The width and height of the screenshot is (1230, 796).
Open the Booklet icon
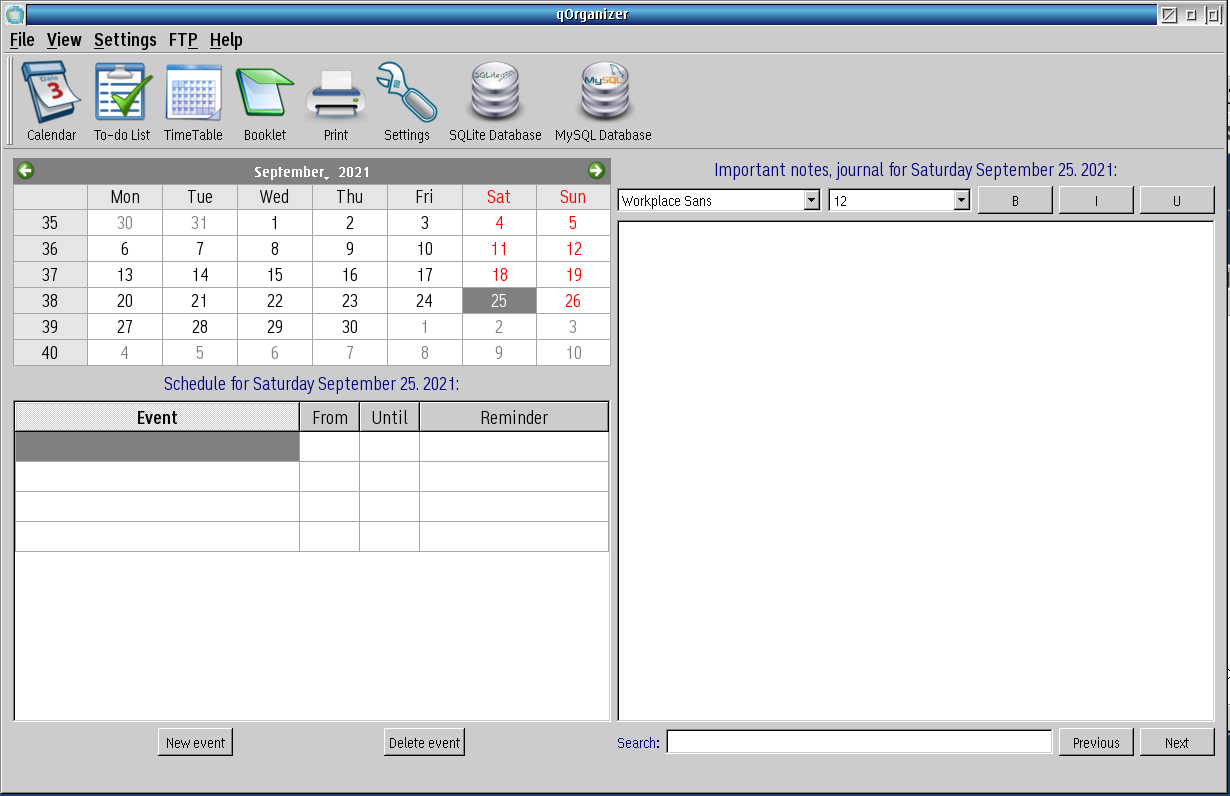[x=265, y=102]
